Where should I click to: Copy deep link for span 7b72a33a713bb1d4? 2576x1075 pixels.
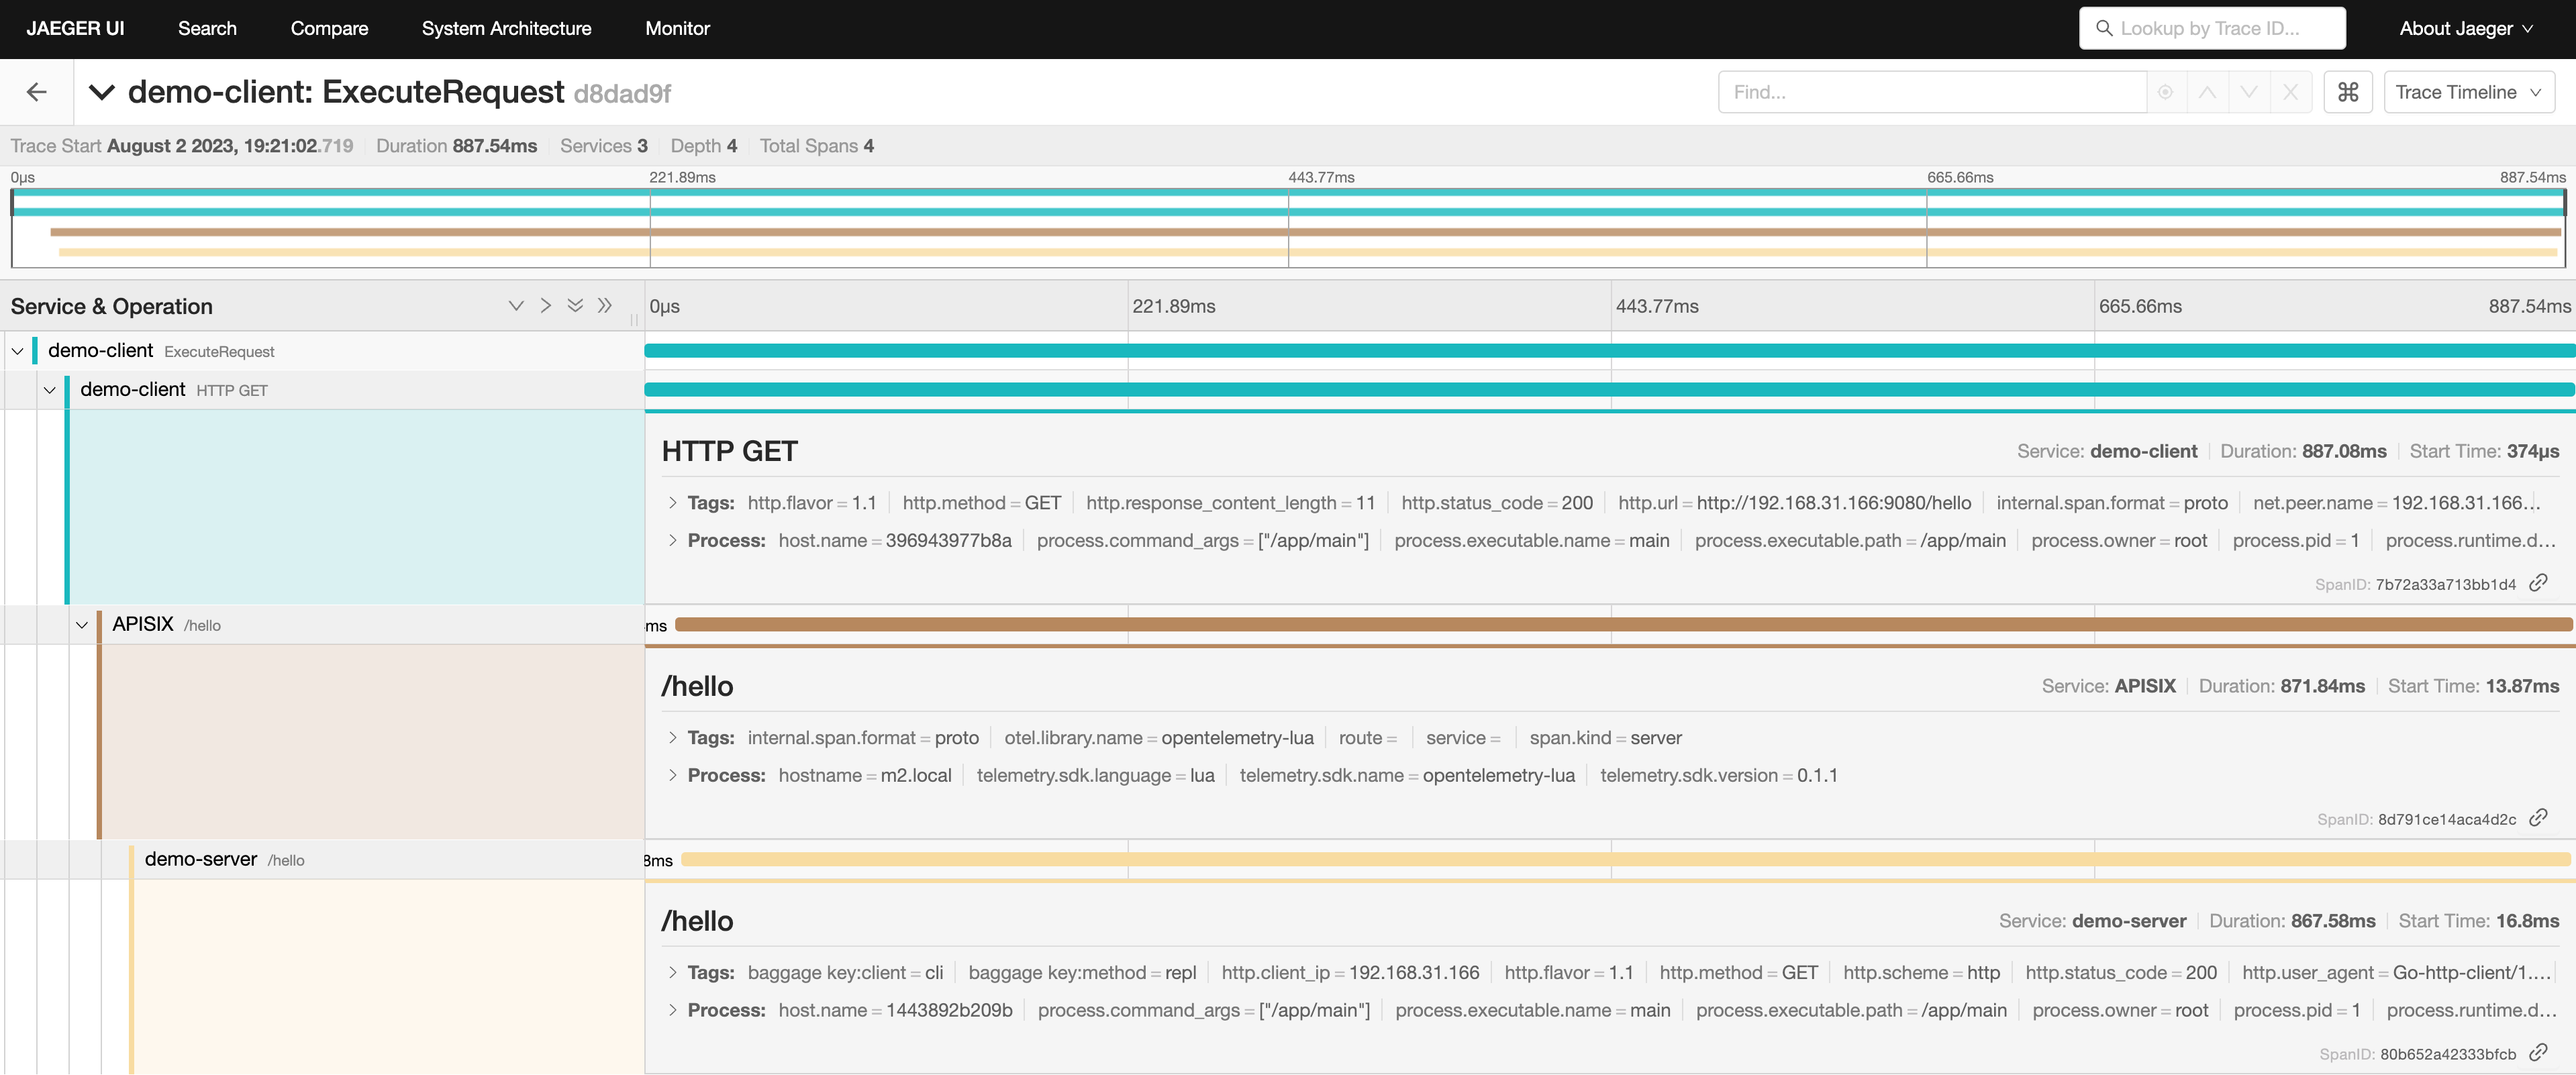(x=2538, y=583)
